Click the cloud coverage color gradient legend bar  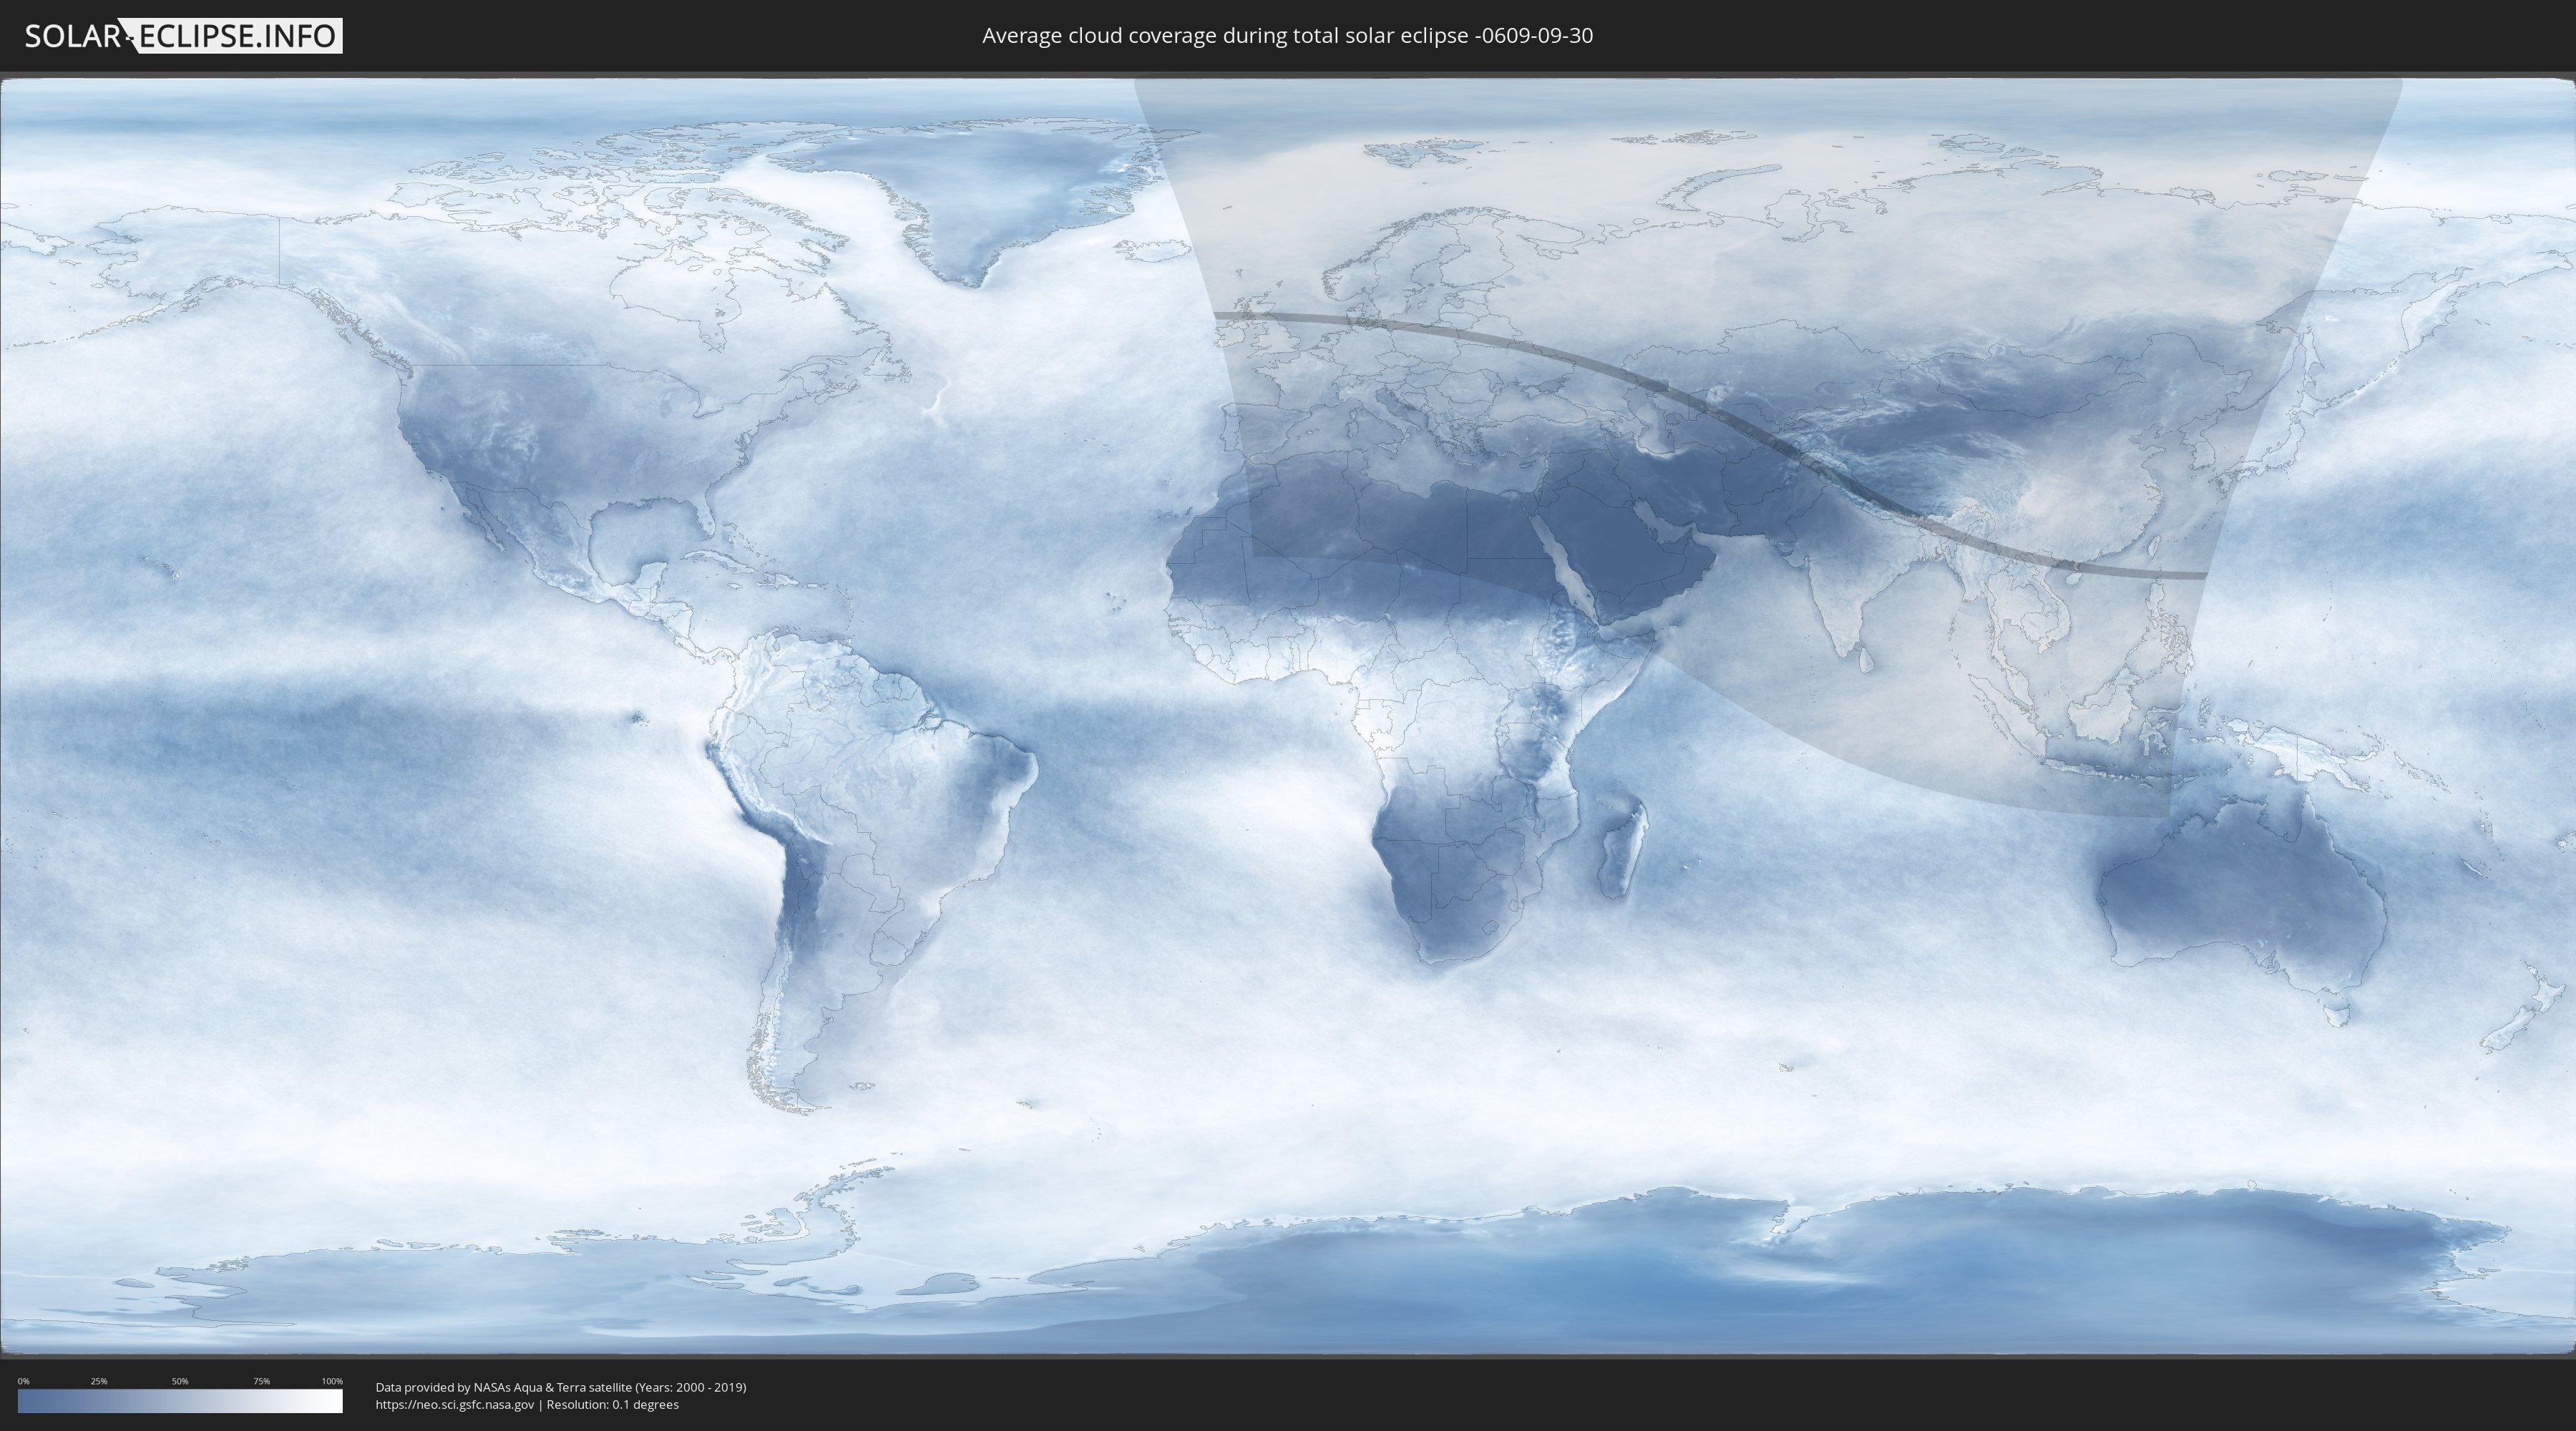click(180, 1401)
